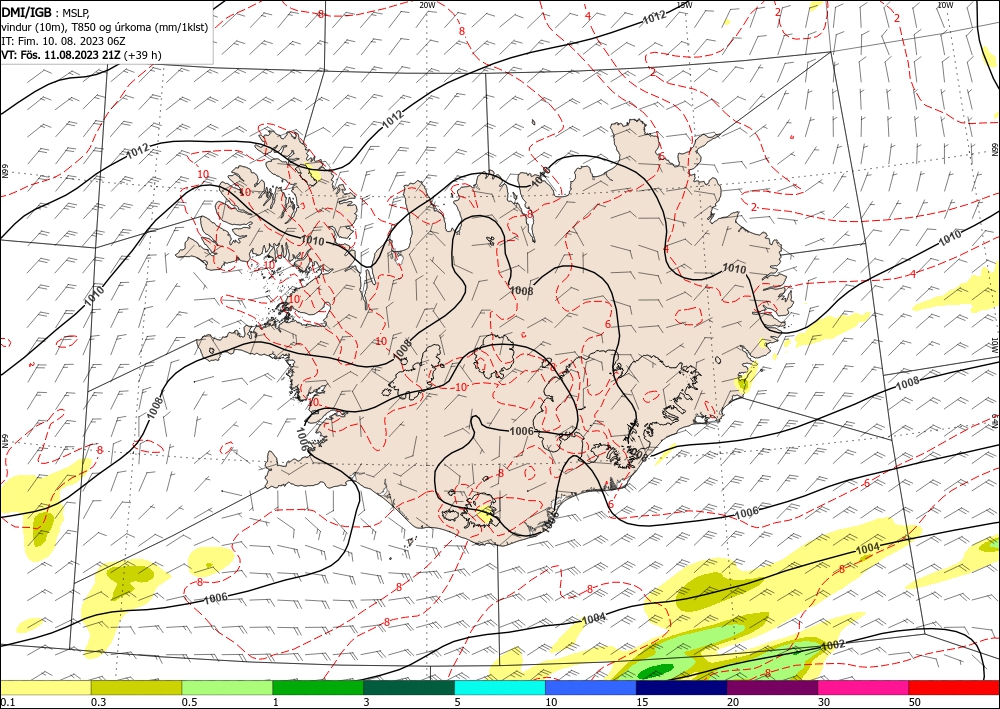The width and height of the screenshot is (1000, 709).
Task: Click legend value '50' under color bar
Action: [x=915, y=702]
